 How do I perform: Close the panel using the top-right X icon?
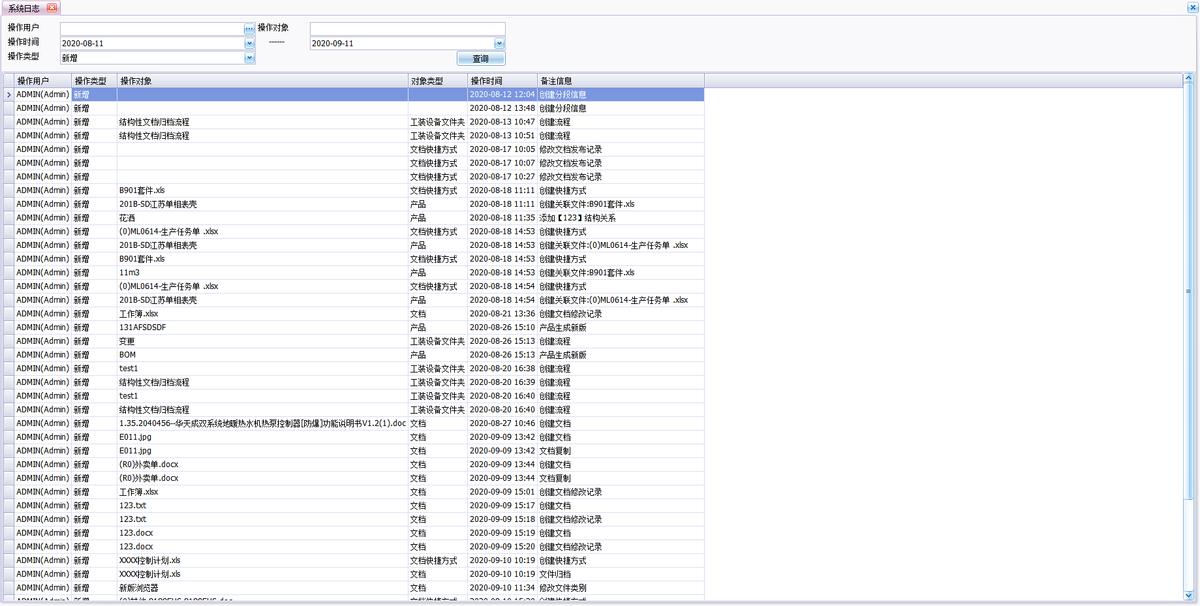1191,7
